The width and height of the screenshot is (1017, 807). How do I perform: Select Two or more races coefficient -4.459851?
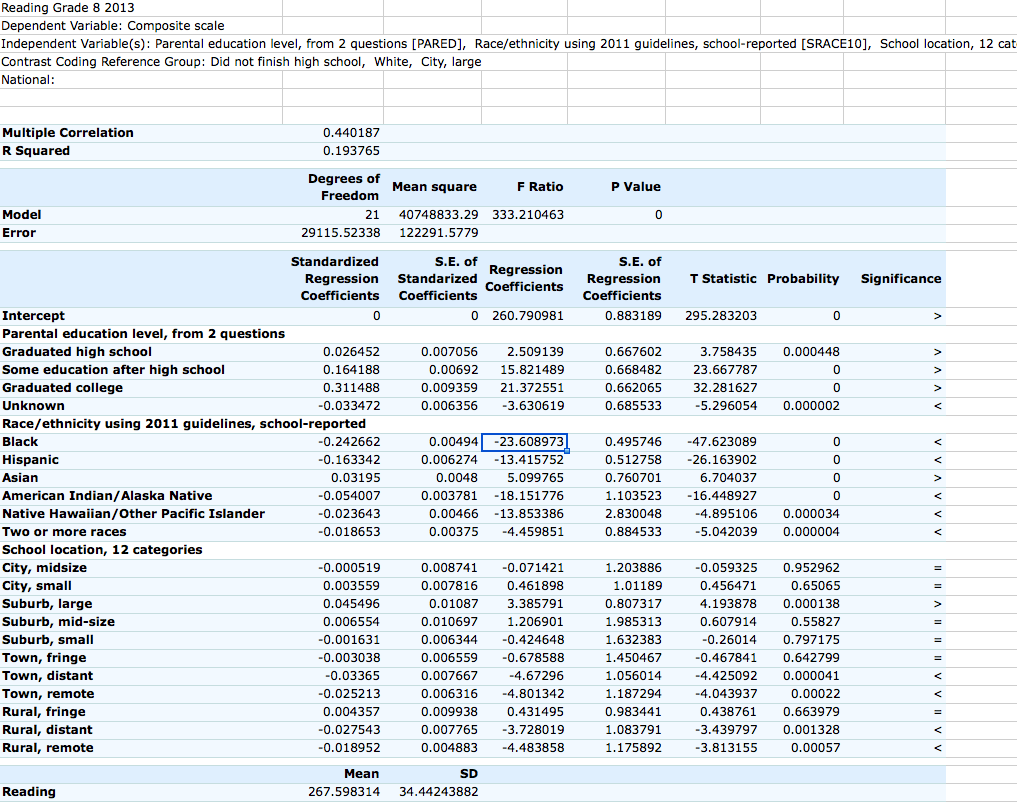coord(533,532)
